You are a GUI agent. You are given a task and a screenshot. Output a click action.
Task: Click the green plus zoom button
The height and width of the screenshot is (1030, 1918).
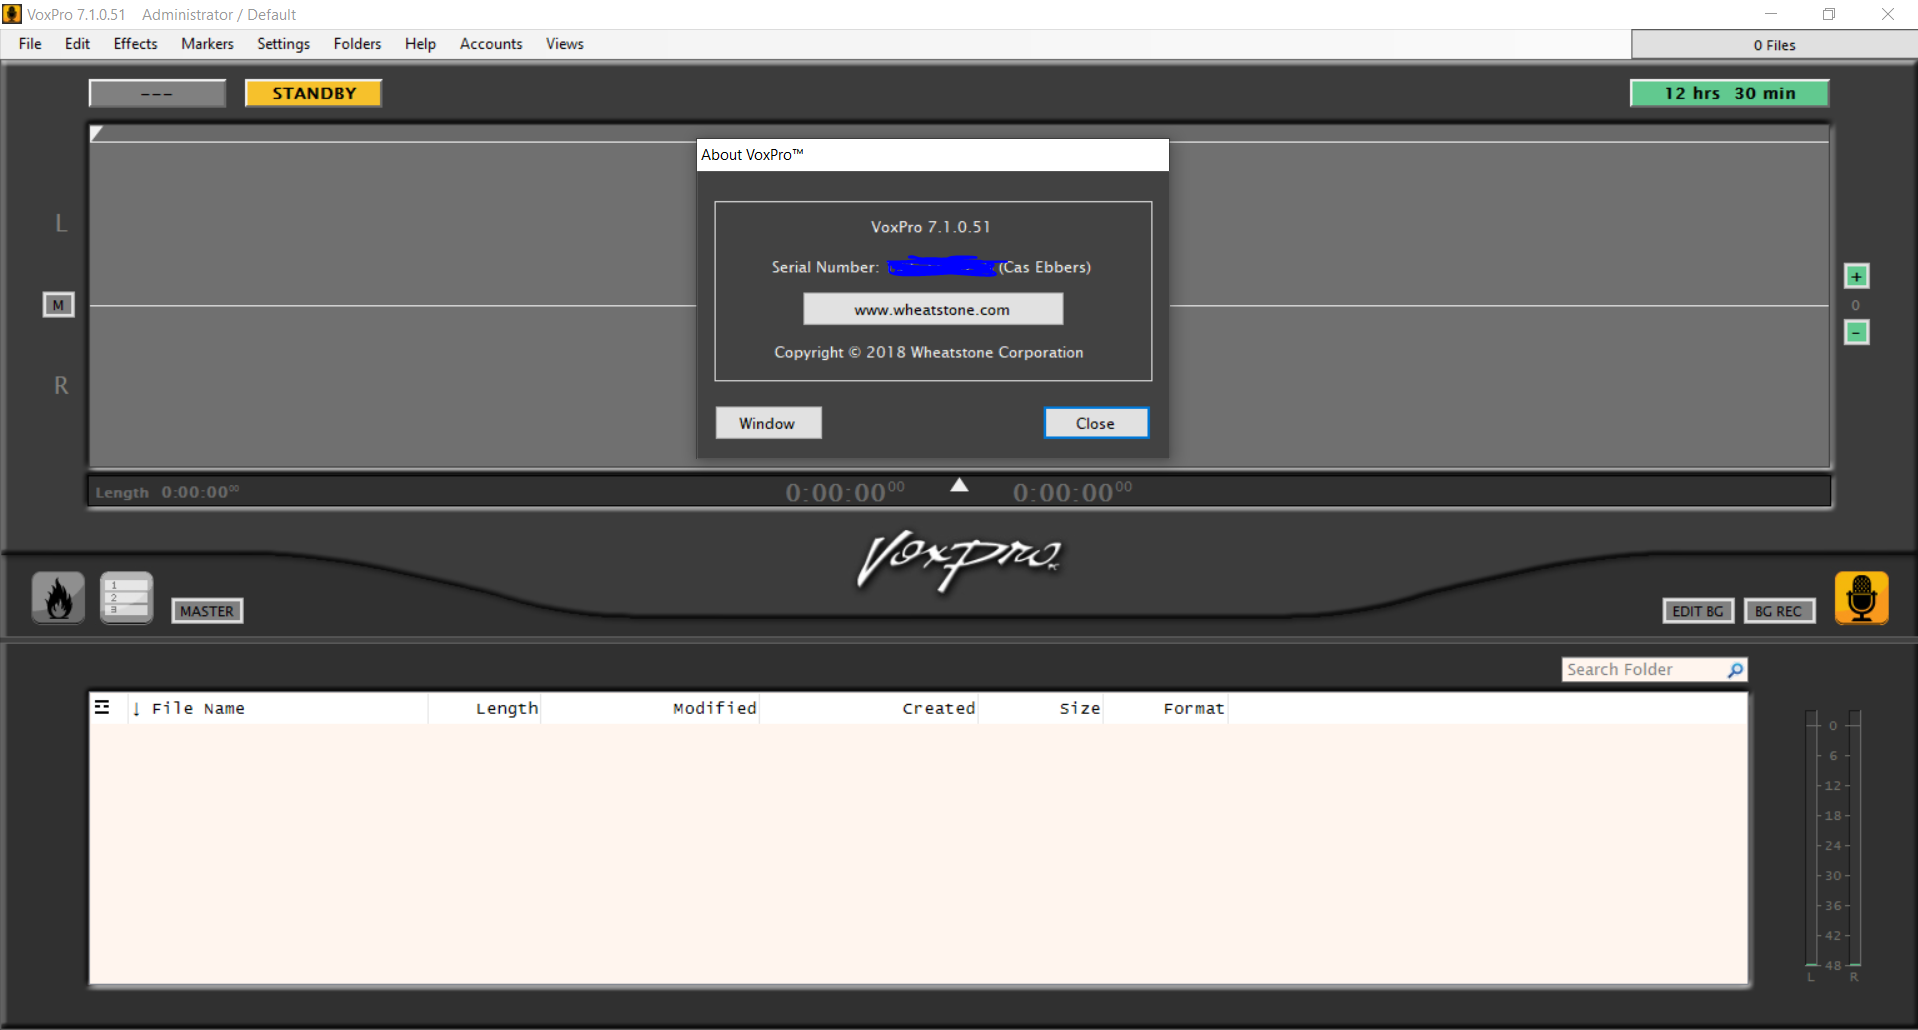[x=1857, y=276]
